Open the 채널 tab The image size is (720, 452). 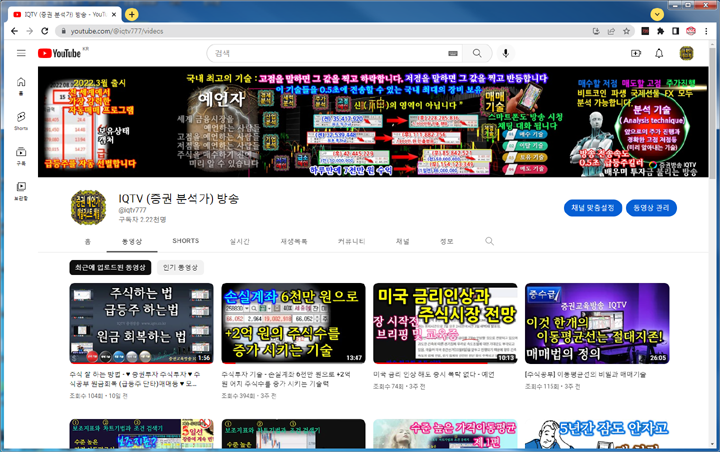[x=403, y=242]
